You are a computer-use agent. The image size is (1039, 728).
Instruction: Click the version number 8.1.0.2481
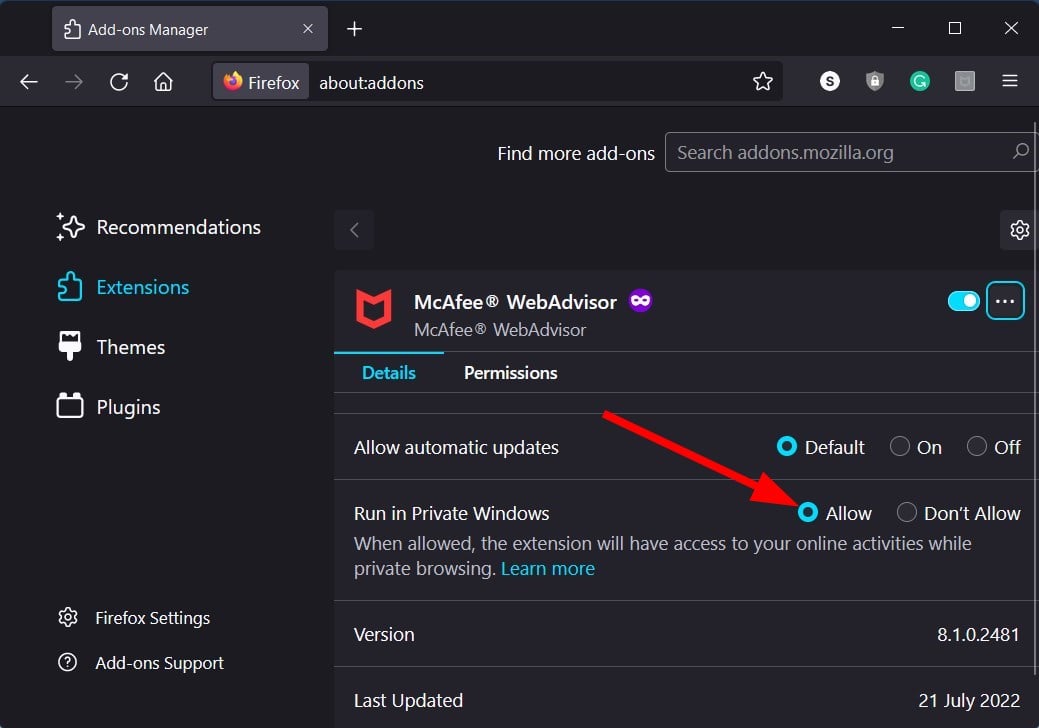(x=977, y=634)
